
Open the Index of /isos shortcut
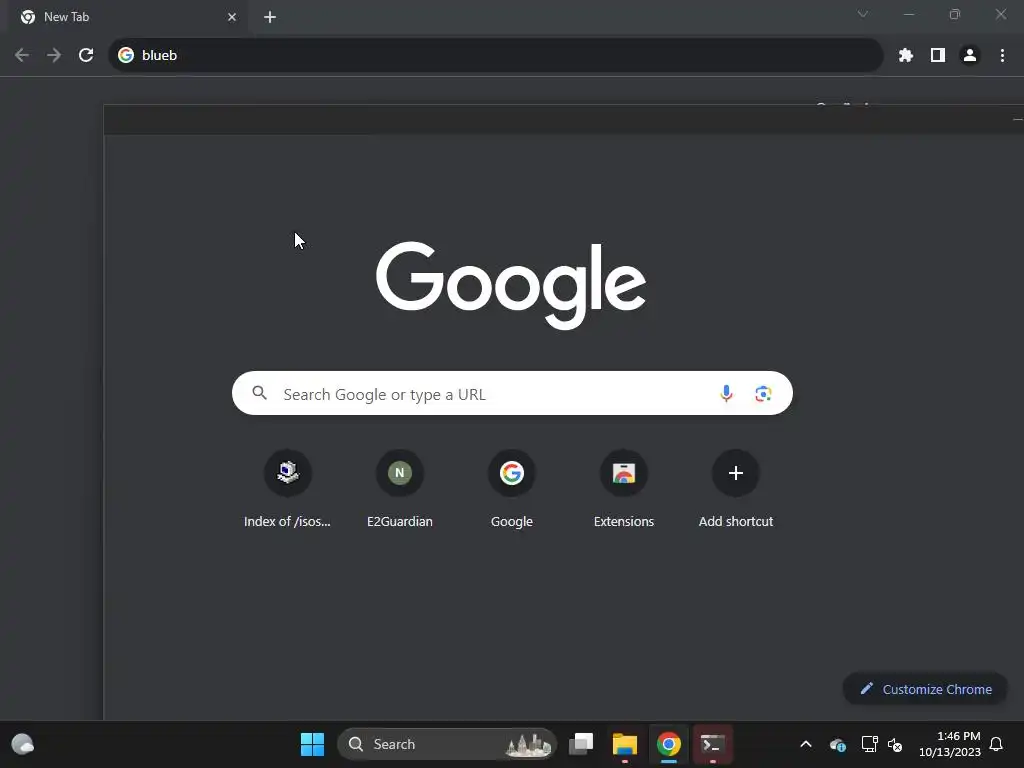click(287, 488)
